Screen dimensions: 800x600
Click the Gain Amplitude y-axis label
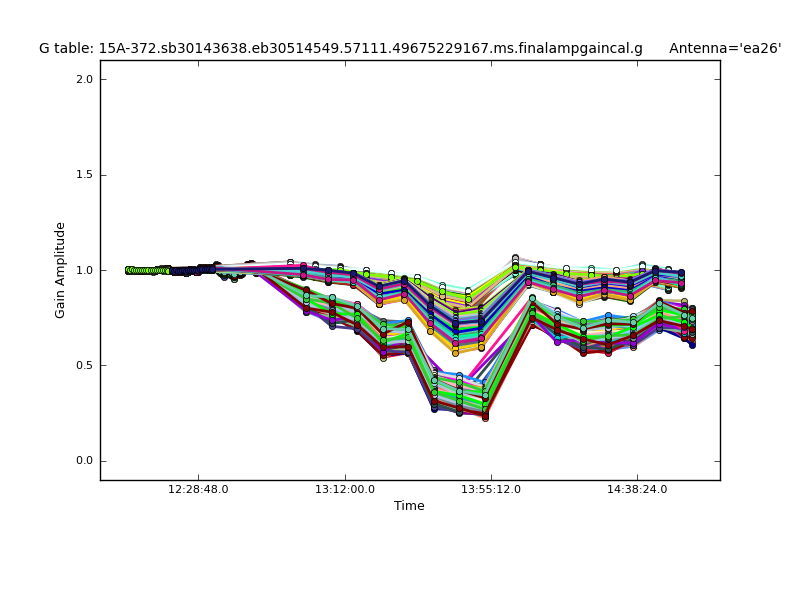(61, 270)
